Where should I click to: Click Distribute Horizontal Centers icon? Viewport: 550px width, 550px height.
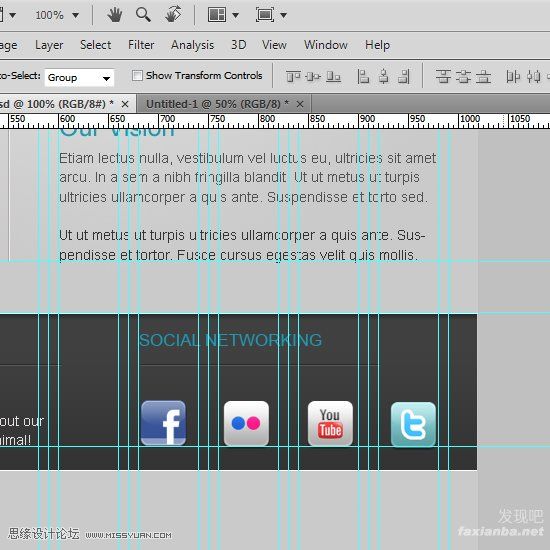(x=534, y=76)
